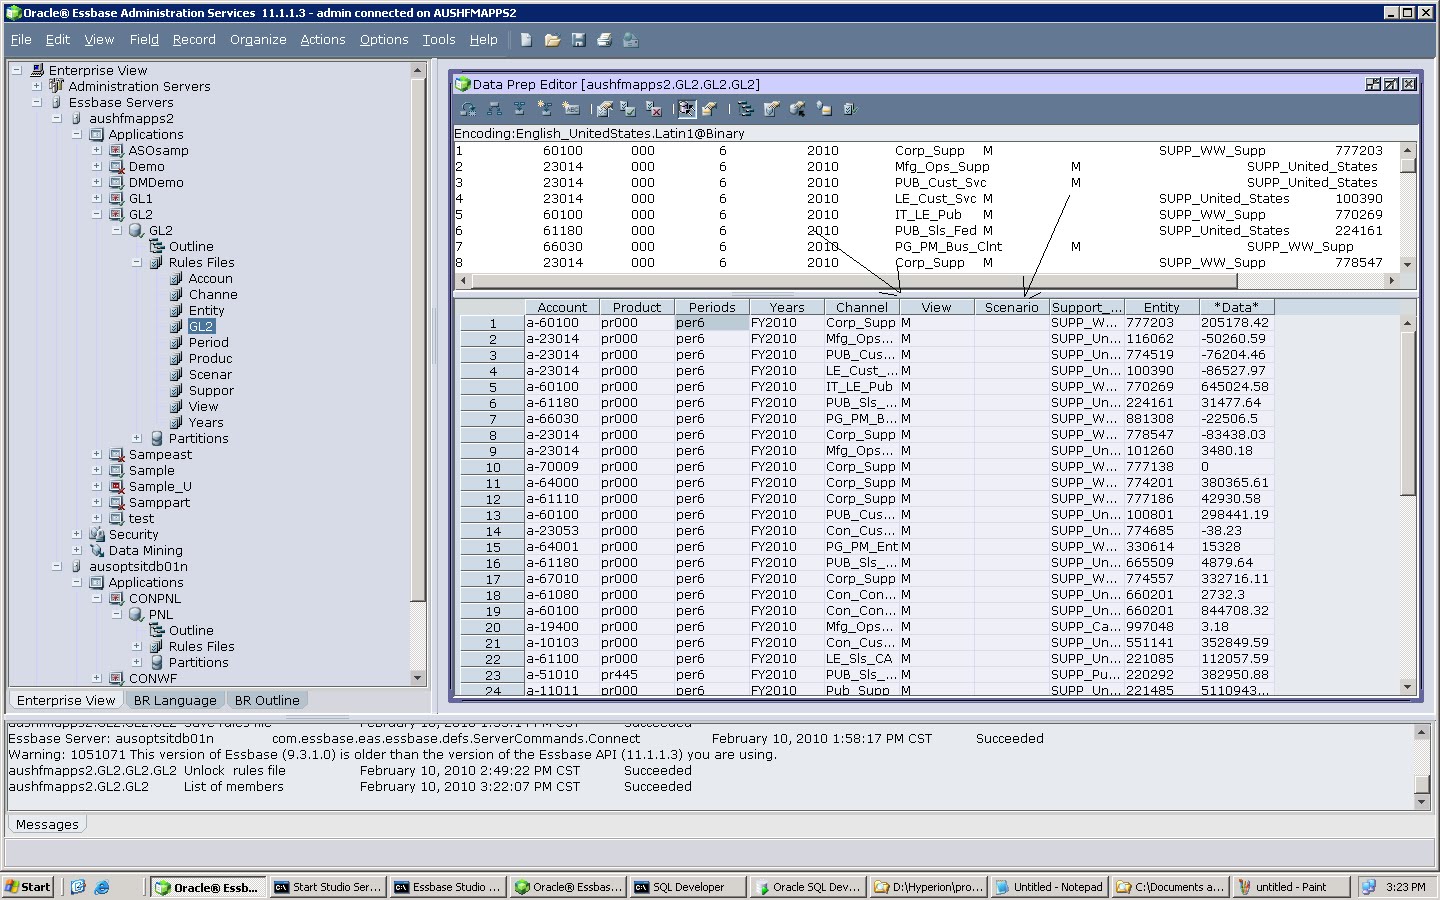
Task: Open Dimension build settings icon
Action: tap(771, 109)
